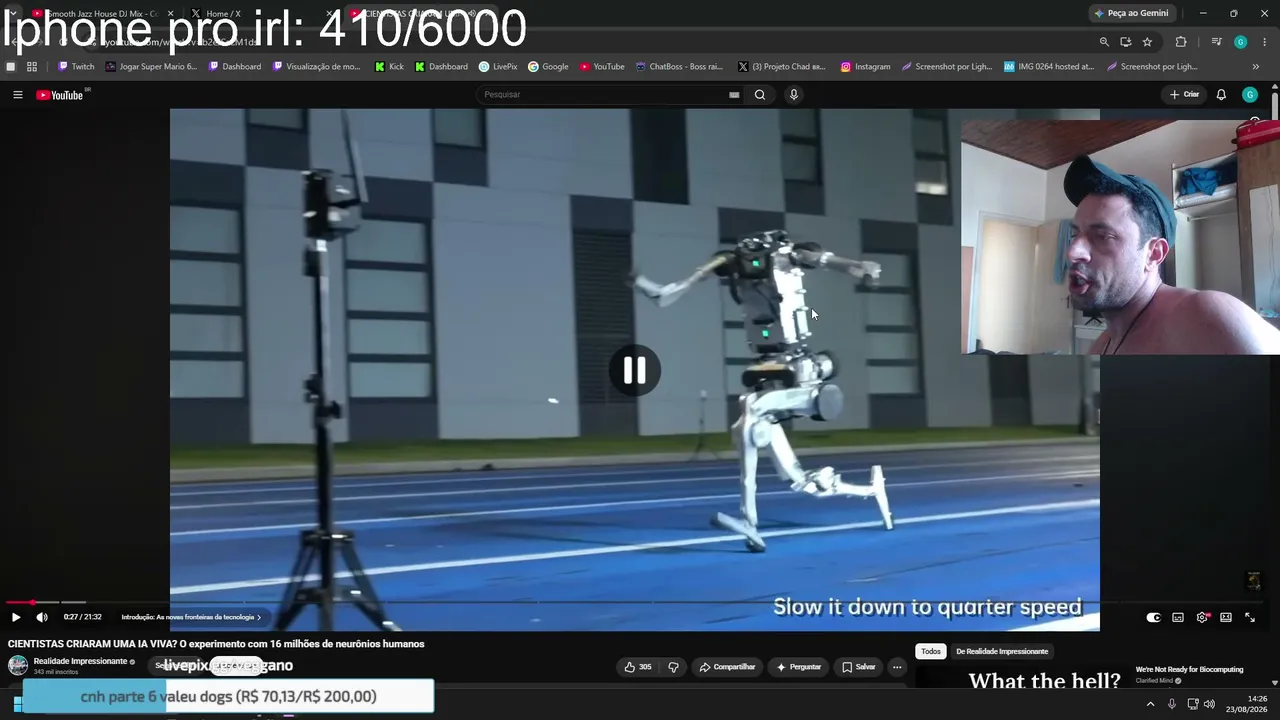
Task: Open the 'IMG 0264 hosted at' bookmark
Action: tap(1049, 67)
